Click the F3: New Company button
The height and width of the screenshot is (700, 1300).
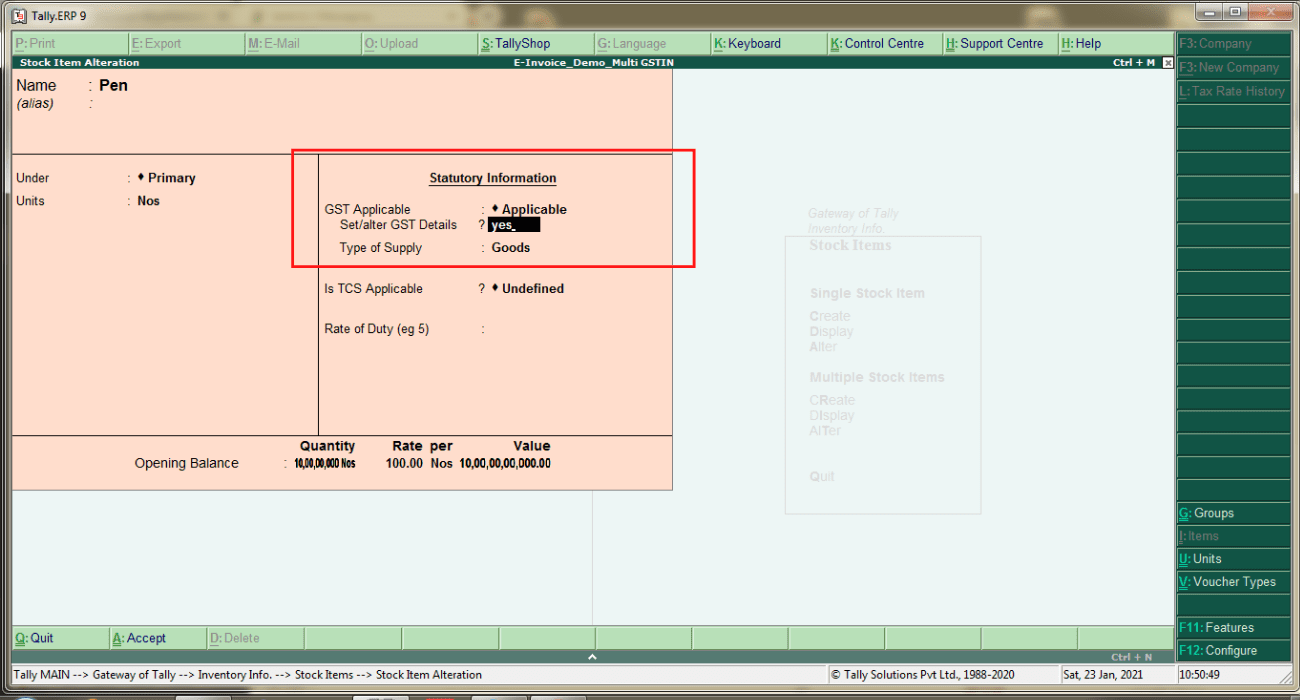1233,68
